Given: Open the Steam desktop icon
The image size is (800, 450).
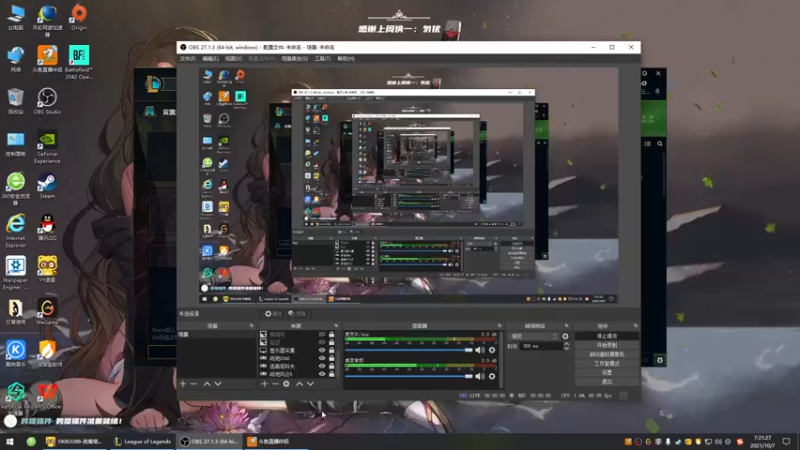Looking at the screenshot, I should pos(47,186).
